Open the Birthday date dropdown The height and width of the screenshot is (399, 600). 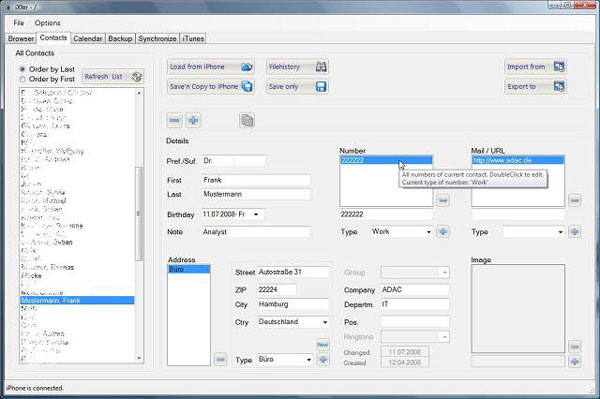coord(256,214)
